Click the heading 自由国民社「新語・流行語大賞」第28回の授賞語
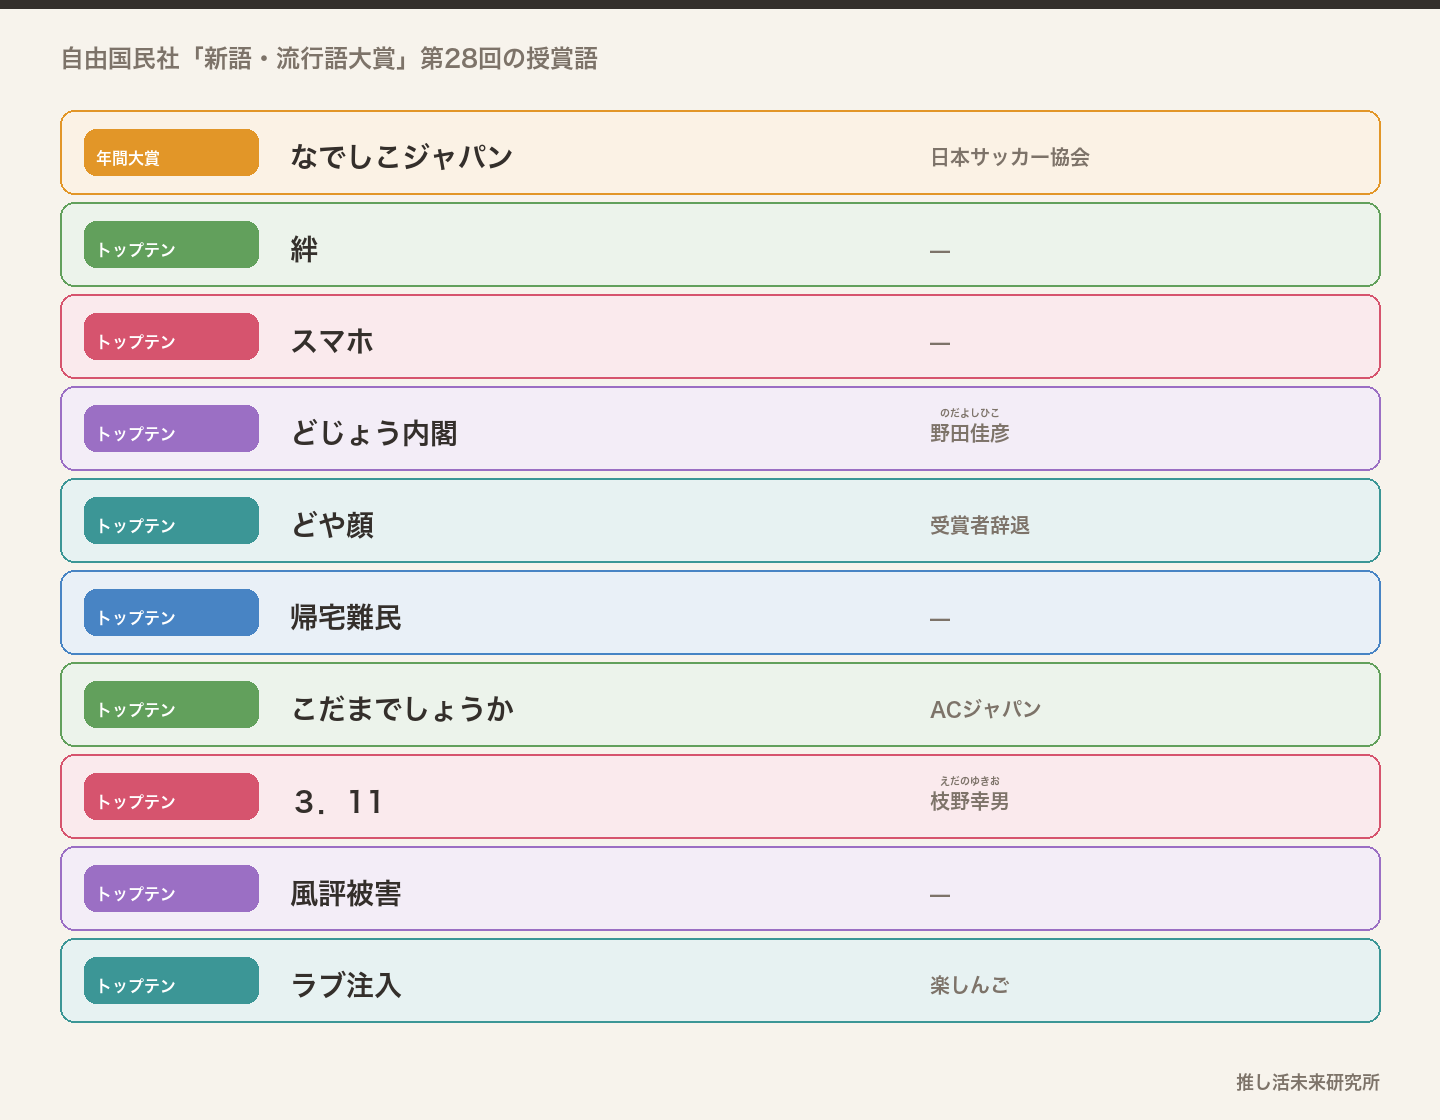The image size is (1440, 1120). click(x=329, y=59)
